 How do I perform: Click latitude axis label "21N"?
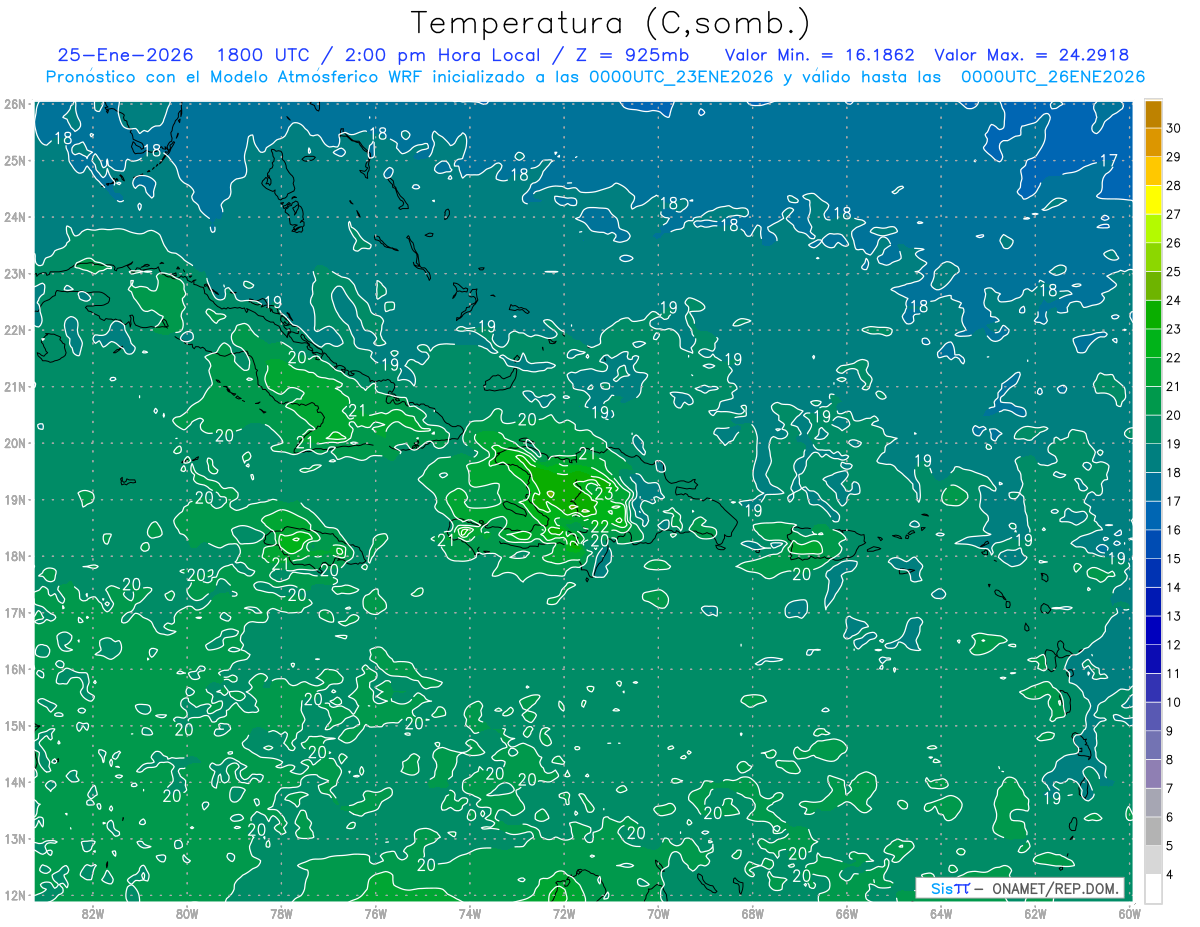pyautogui.click(x=14, y=386)
